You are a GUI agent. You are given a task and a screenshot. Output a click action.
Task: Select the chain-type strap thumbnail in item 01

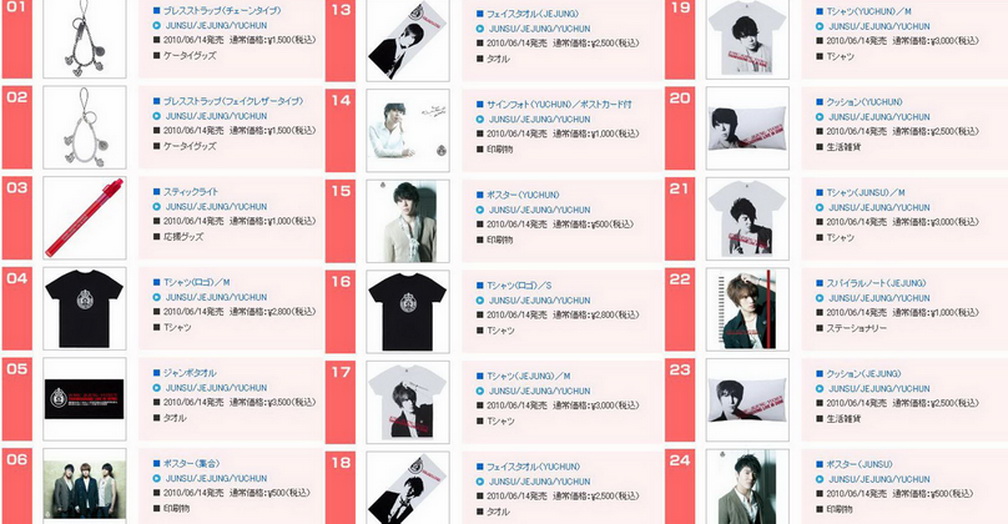[85, 37]
